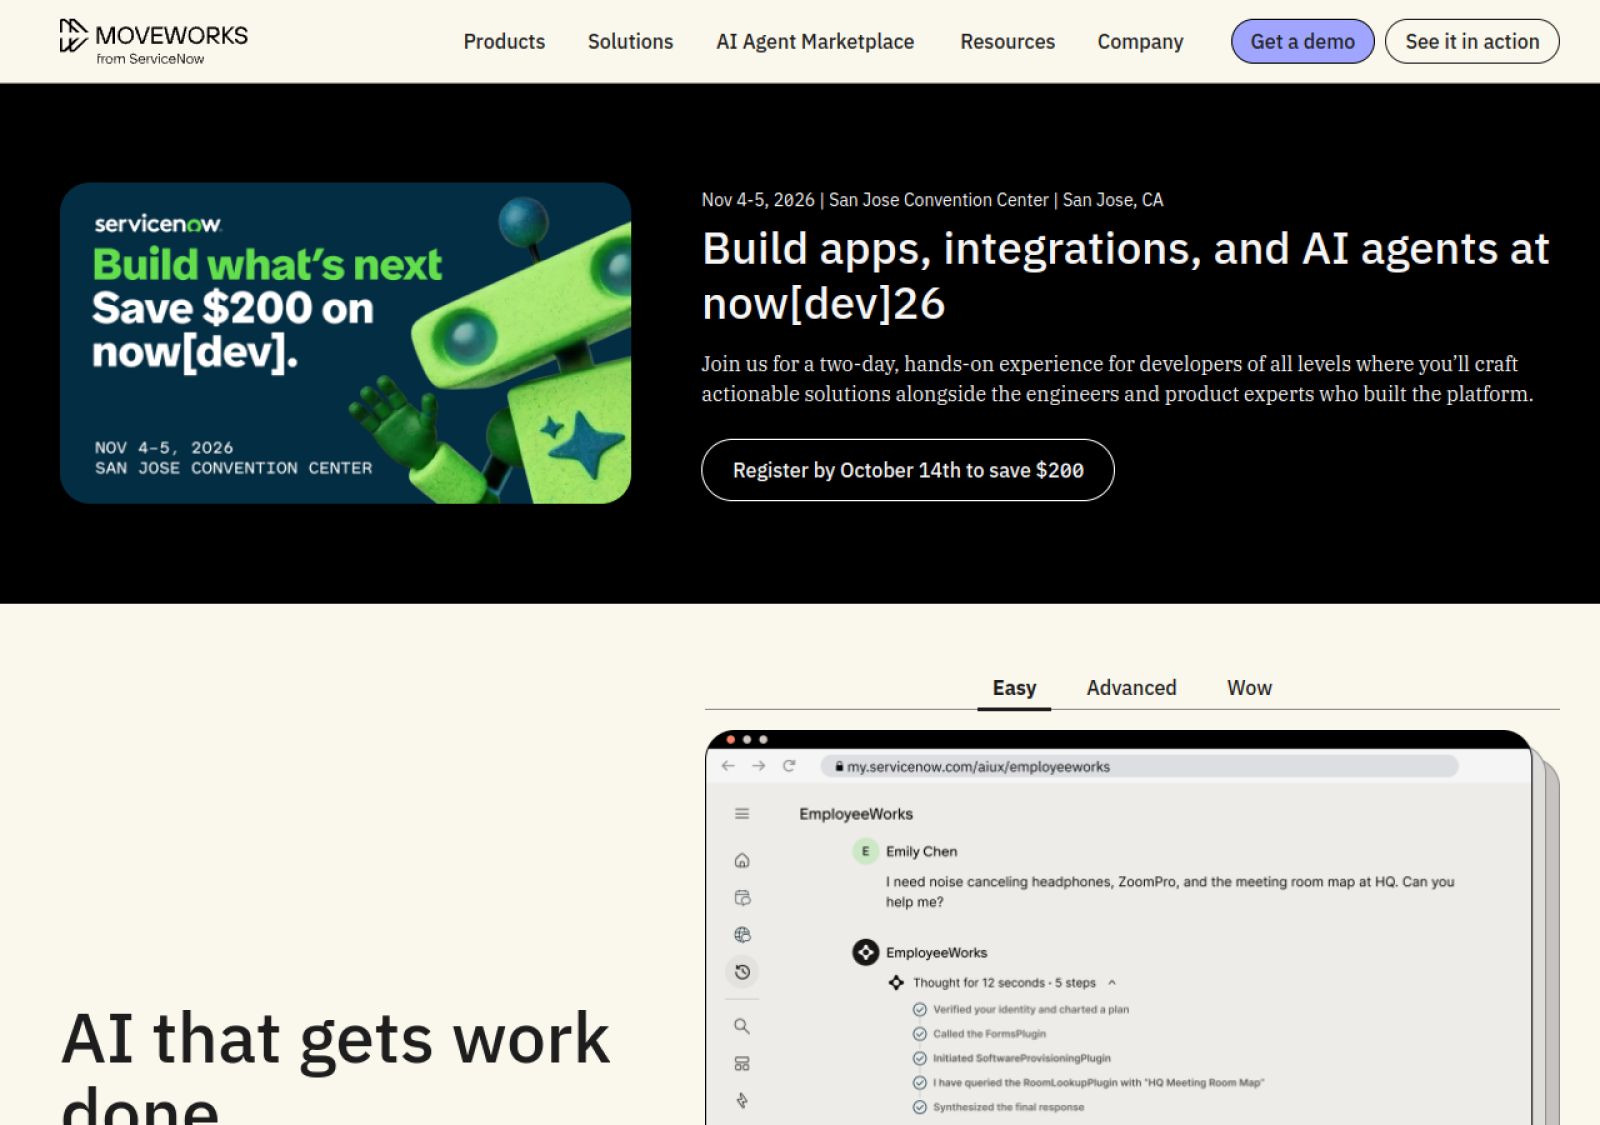Click the diamond icon before Thought for 12 seconds

(896, 983)
